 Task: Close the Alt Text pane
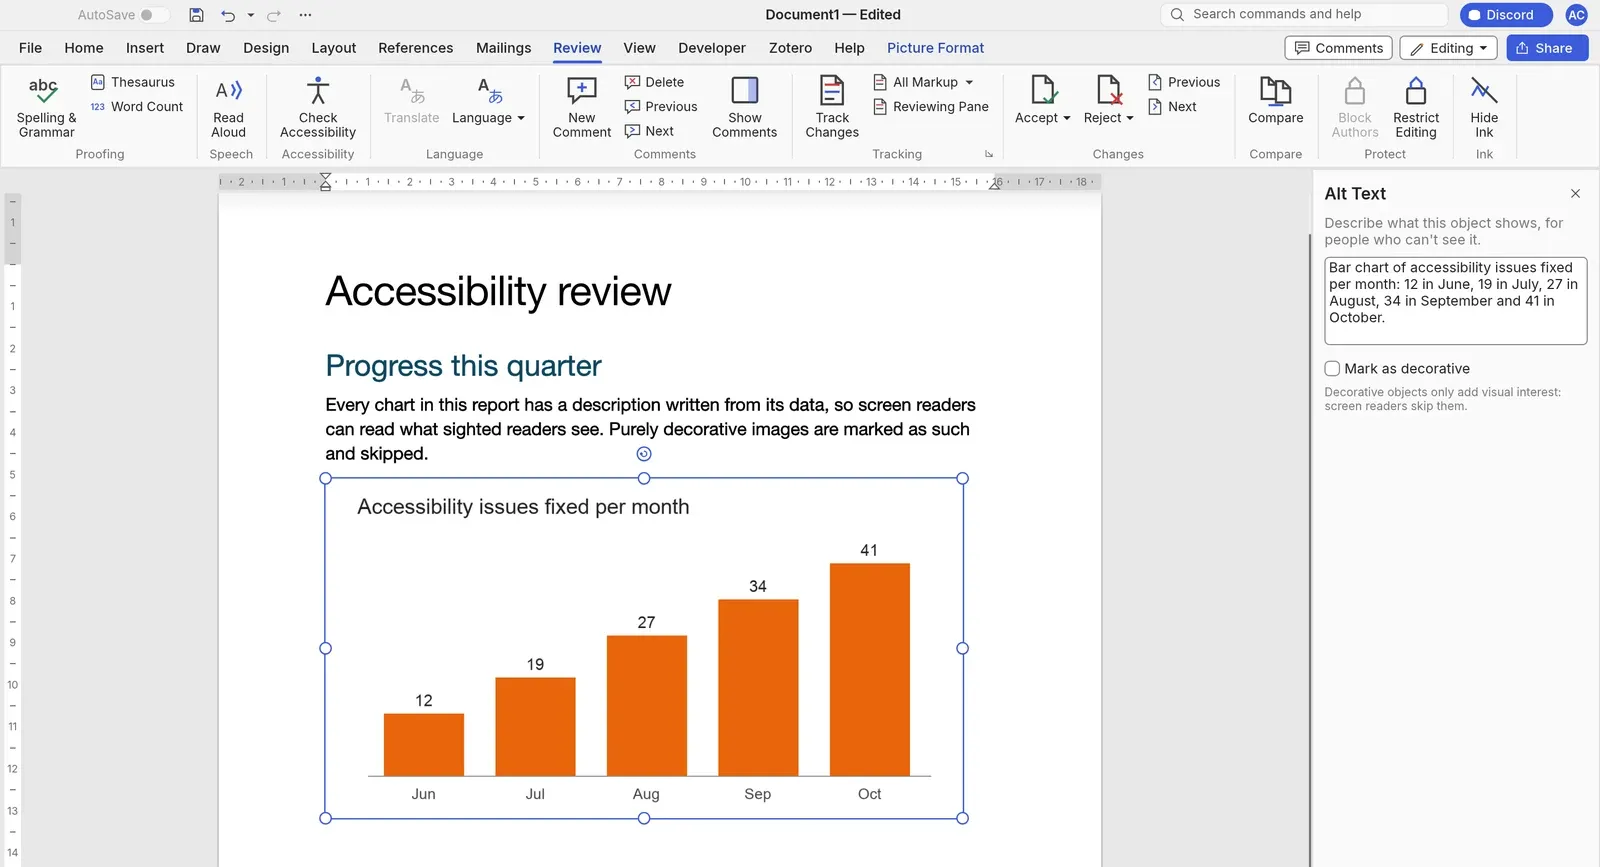pos(1575,194)
